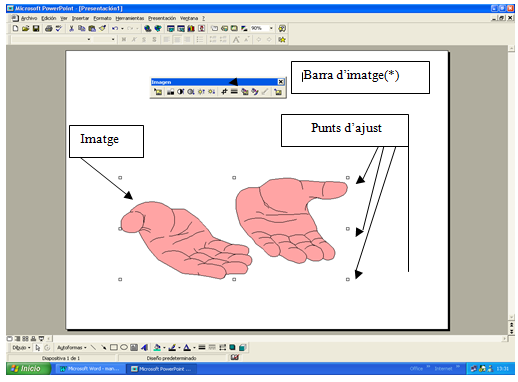
Task: Align text right
Action: [187, 40]
